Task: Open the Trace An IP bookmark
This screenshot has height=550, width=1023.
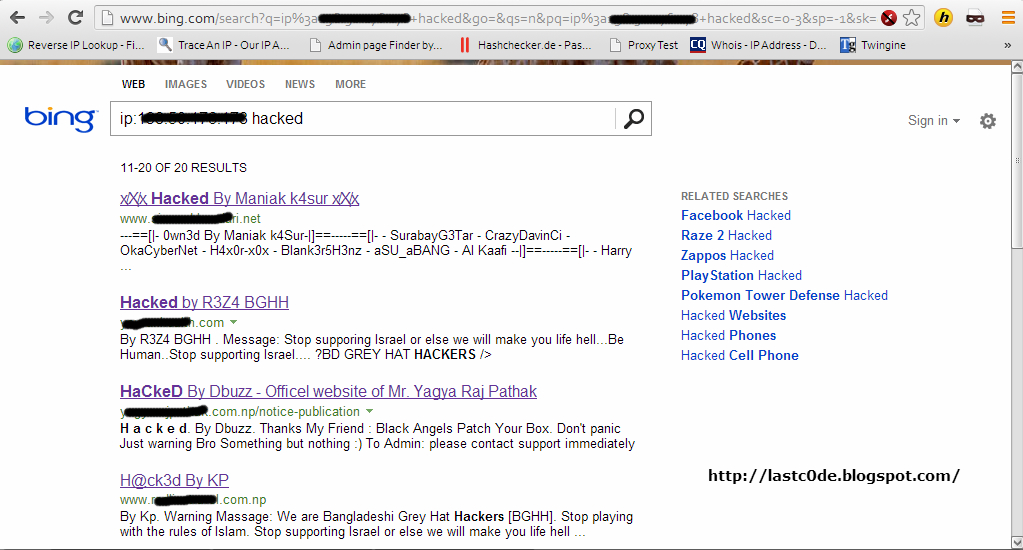Action: tap(224, 45)
